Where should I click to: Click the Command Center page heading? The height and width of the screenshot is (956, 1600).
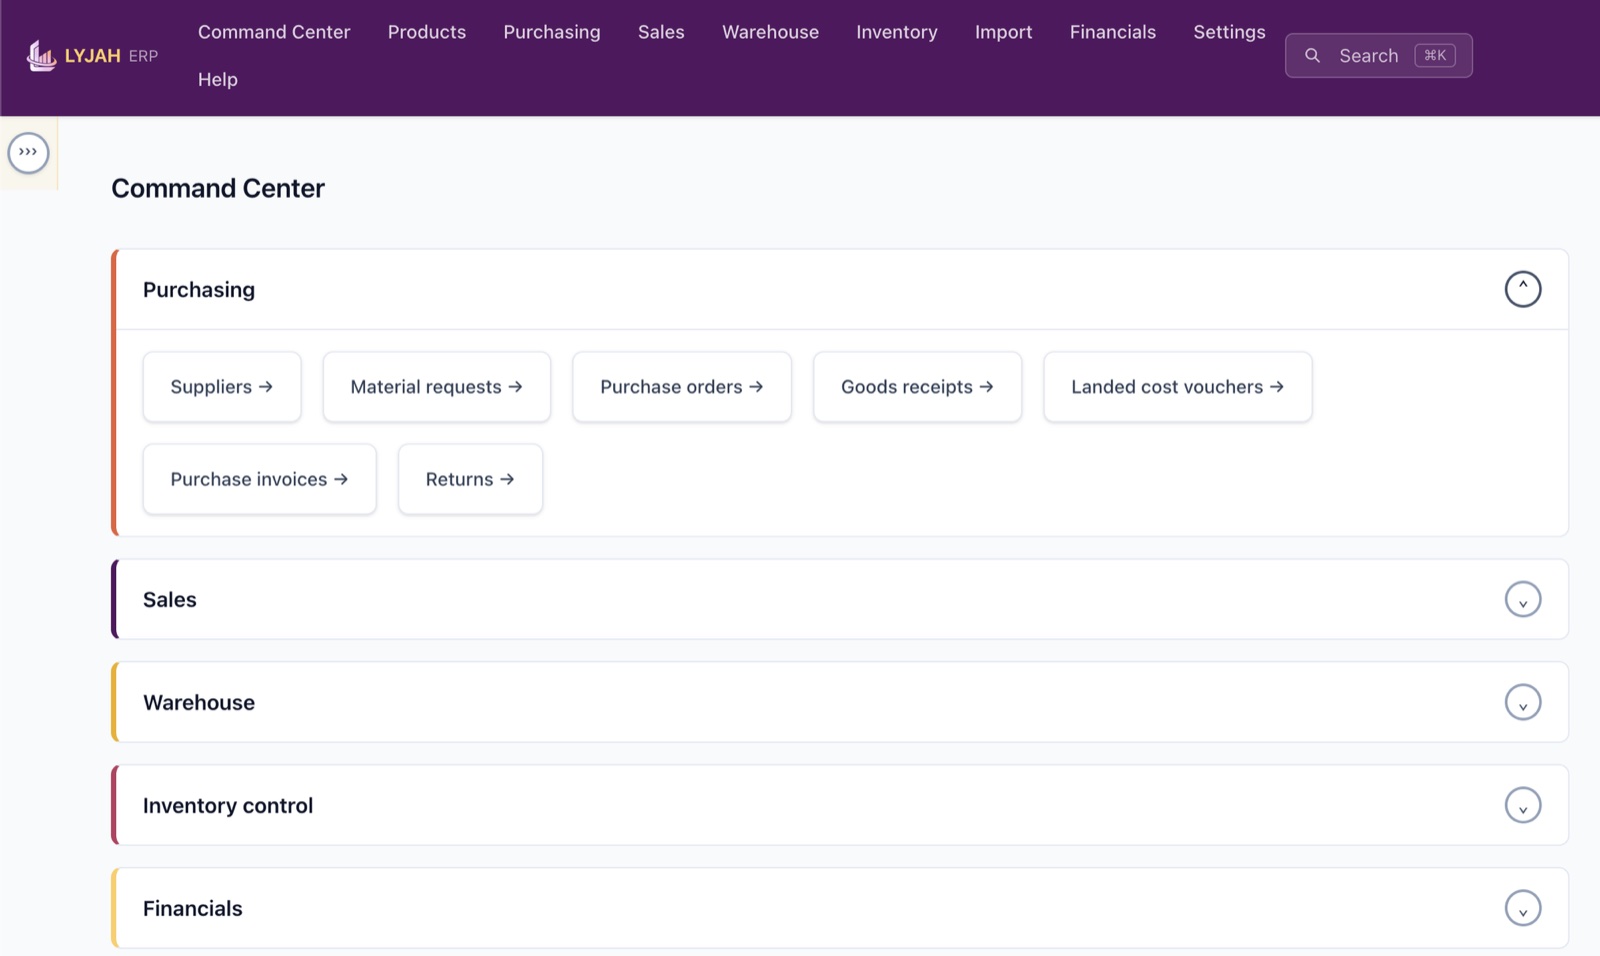pyautogui.click(x=218, y=188)
